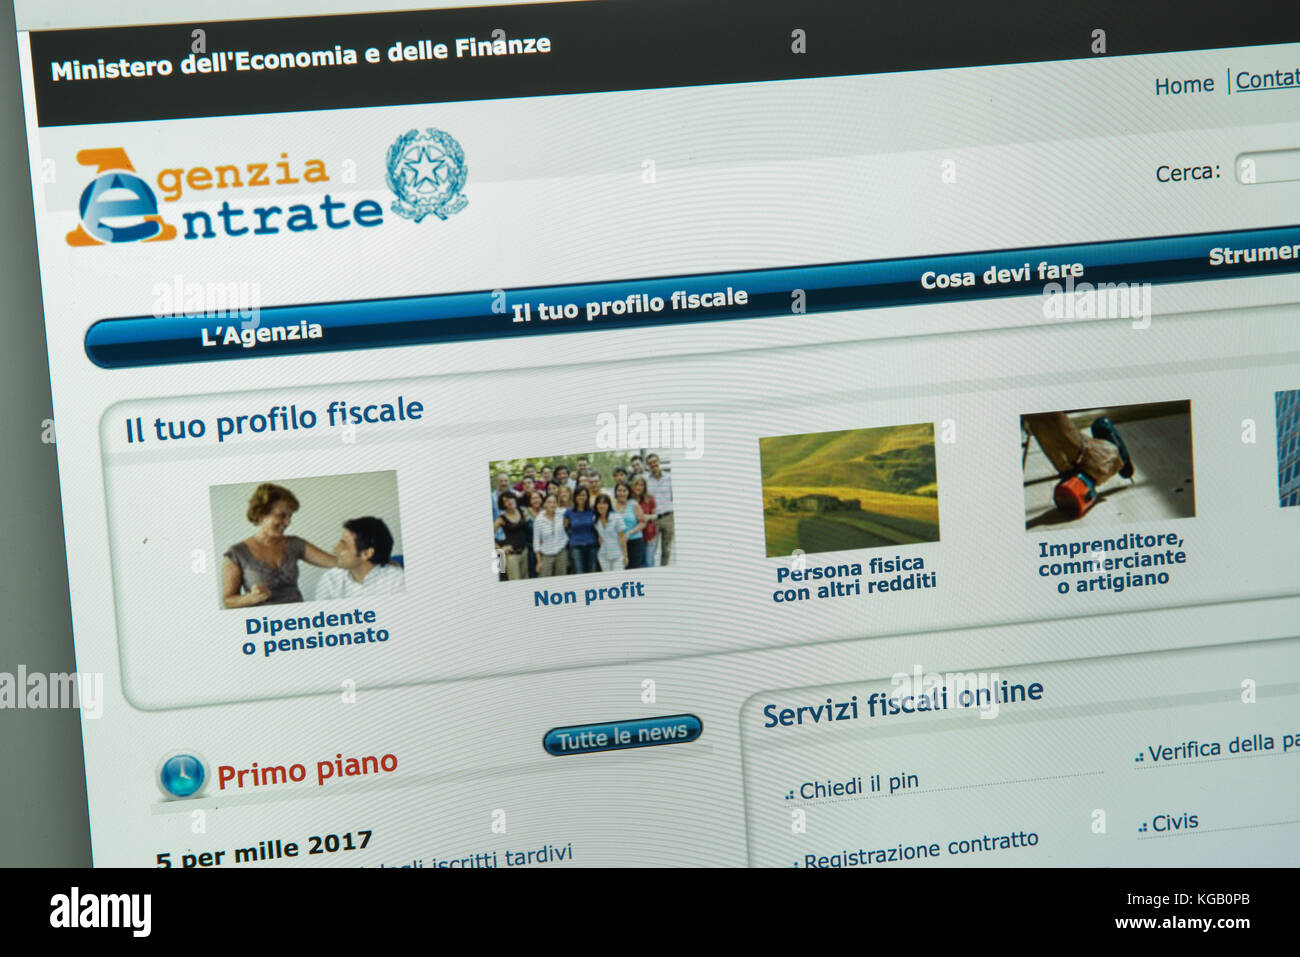Select the Non profit group photo
This screenshot has width=1300, height=957.
pos(582,516)
